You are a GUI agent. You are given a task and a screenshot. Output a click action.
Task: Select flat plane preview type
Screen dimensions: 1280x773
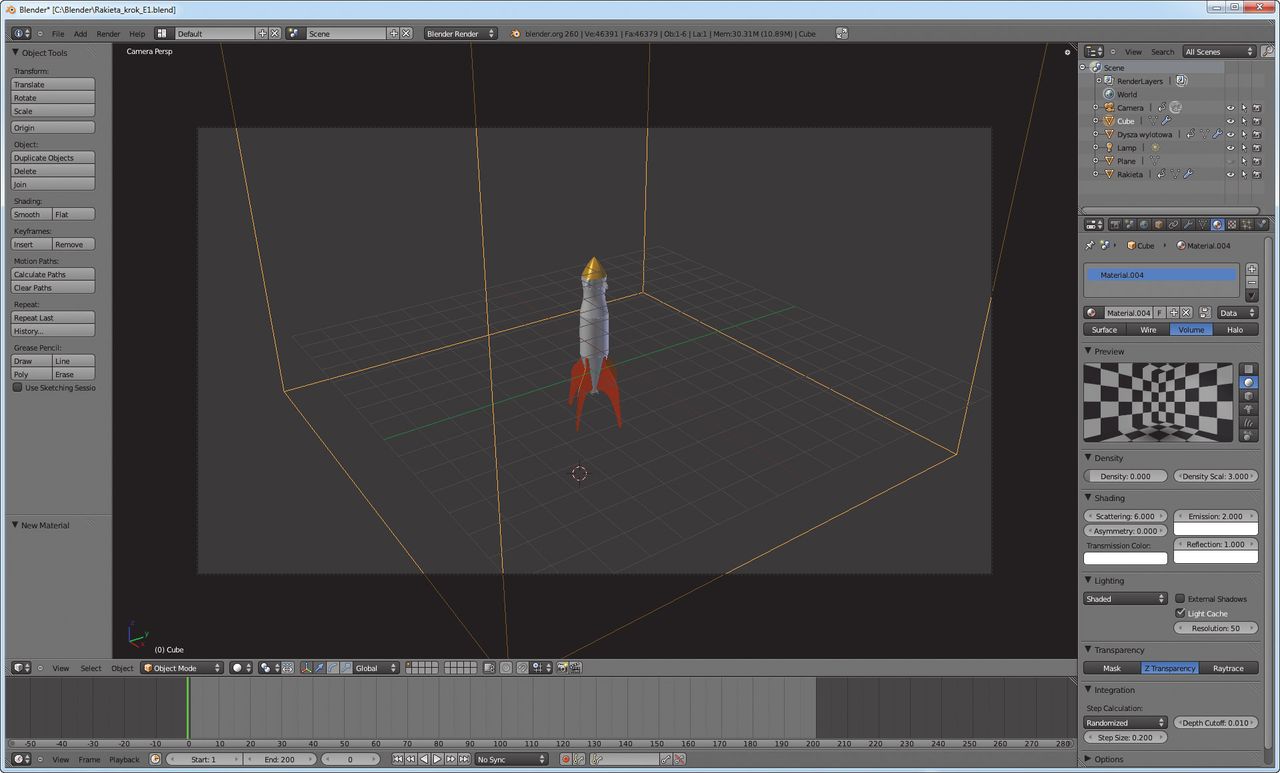1248,369
